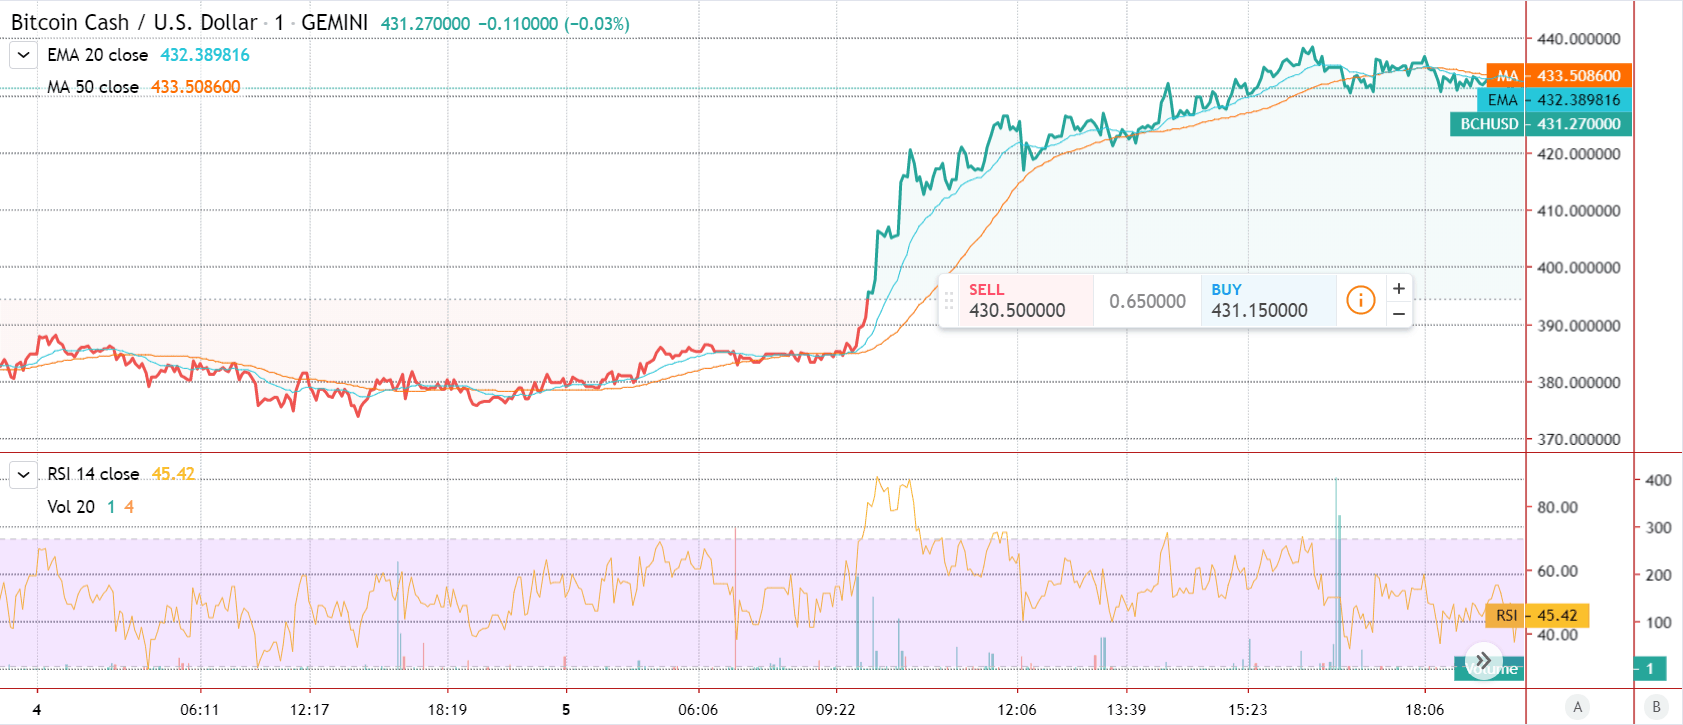Jump to the most recent bar
This screenshot has width=1683, height=725.
point(1484,660)
